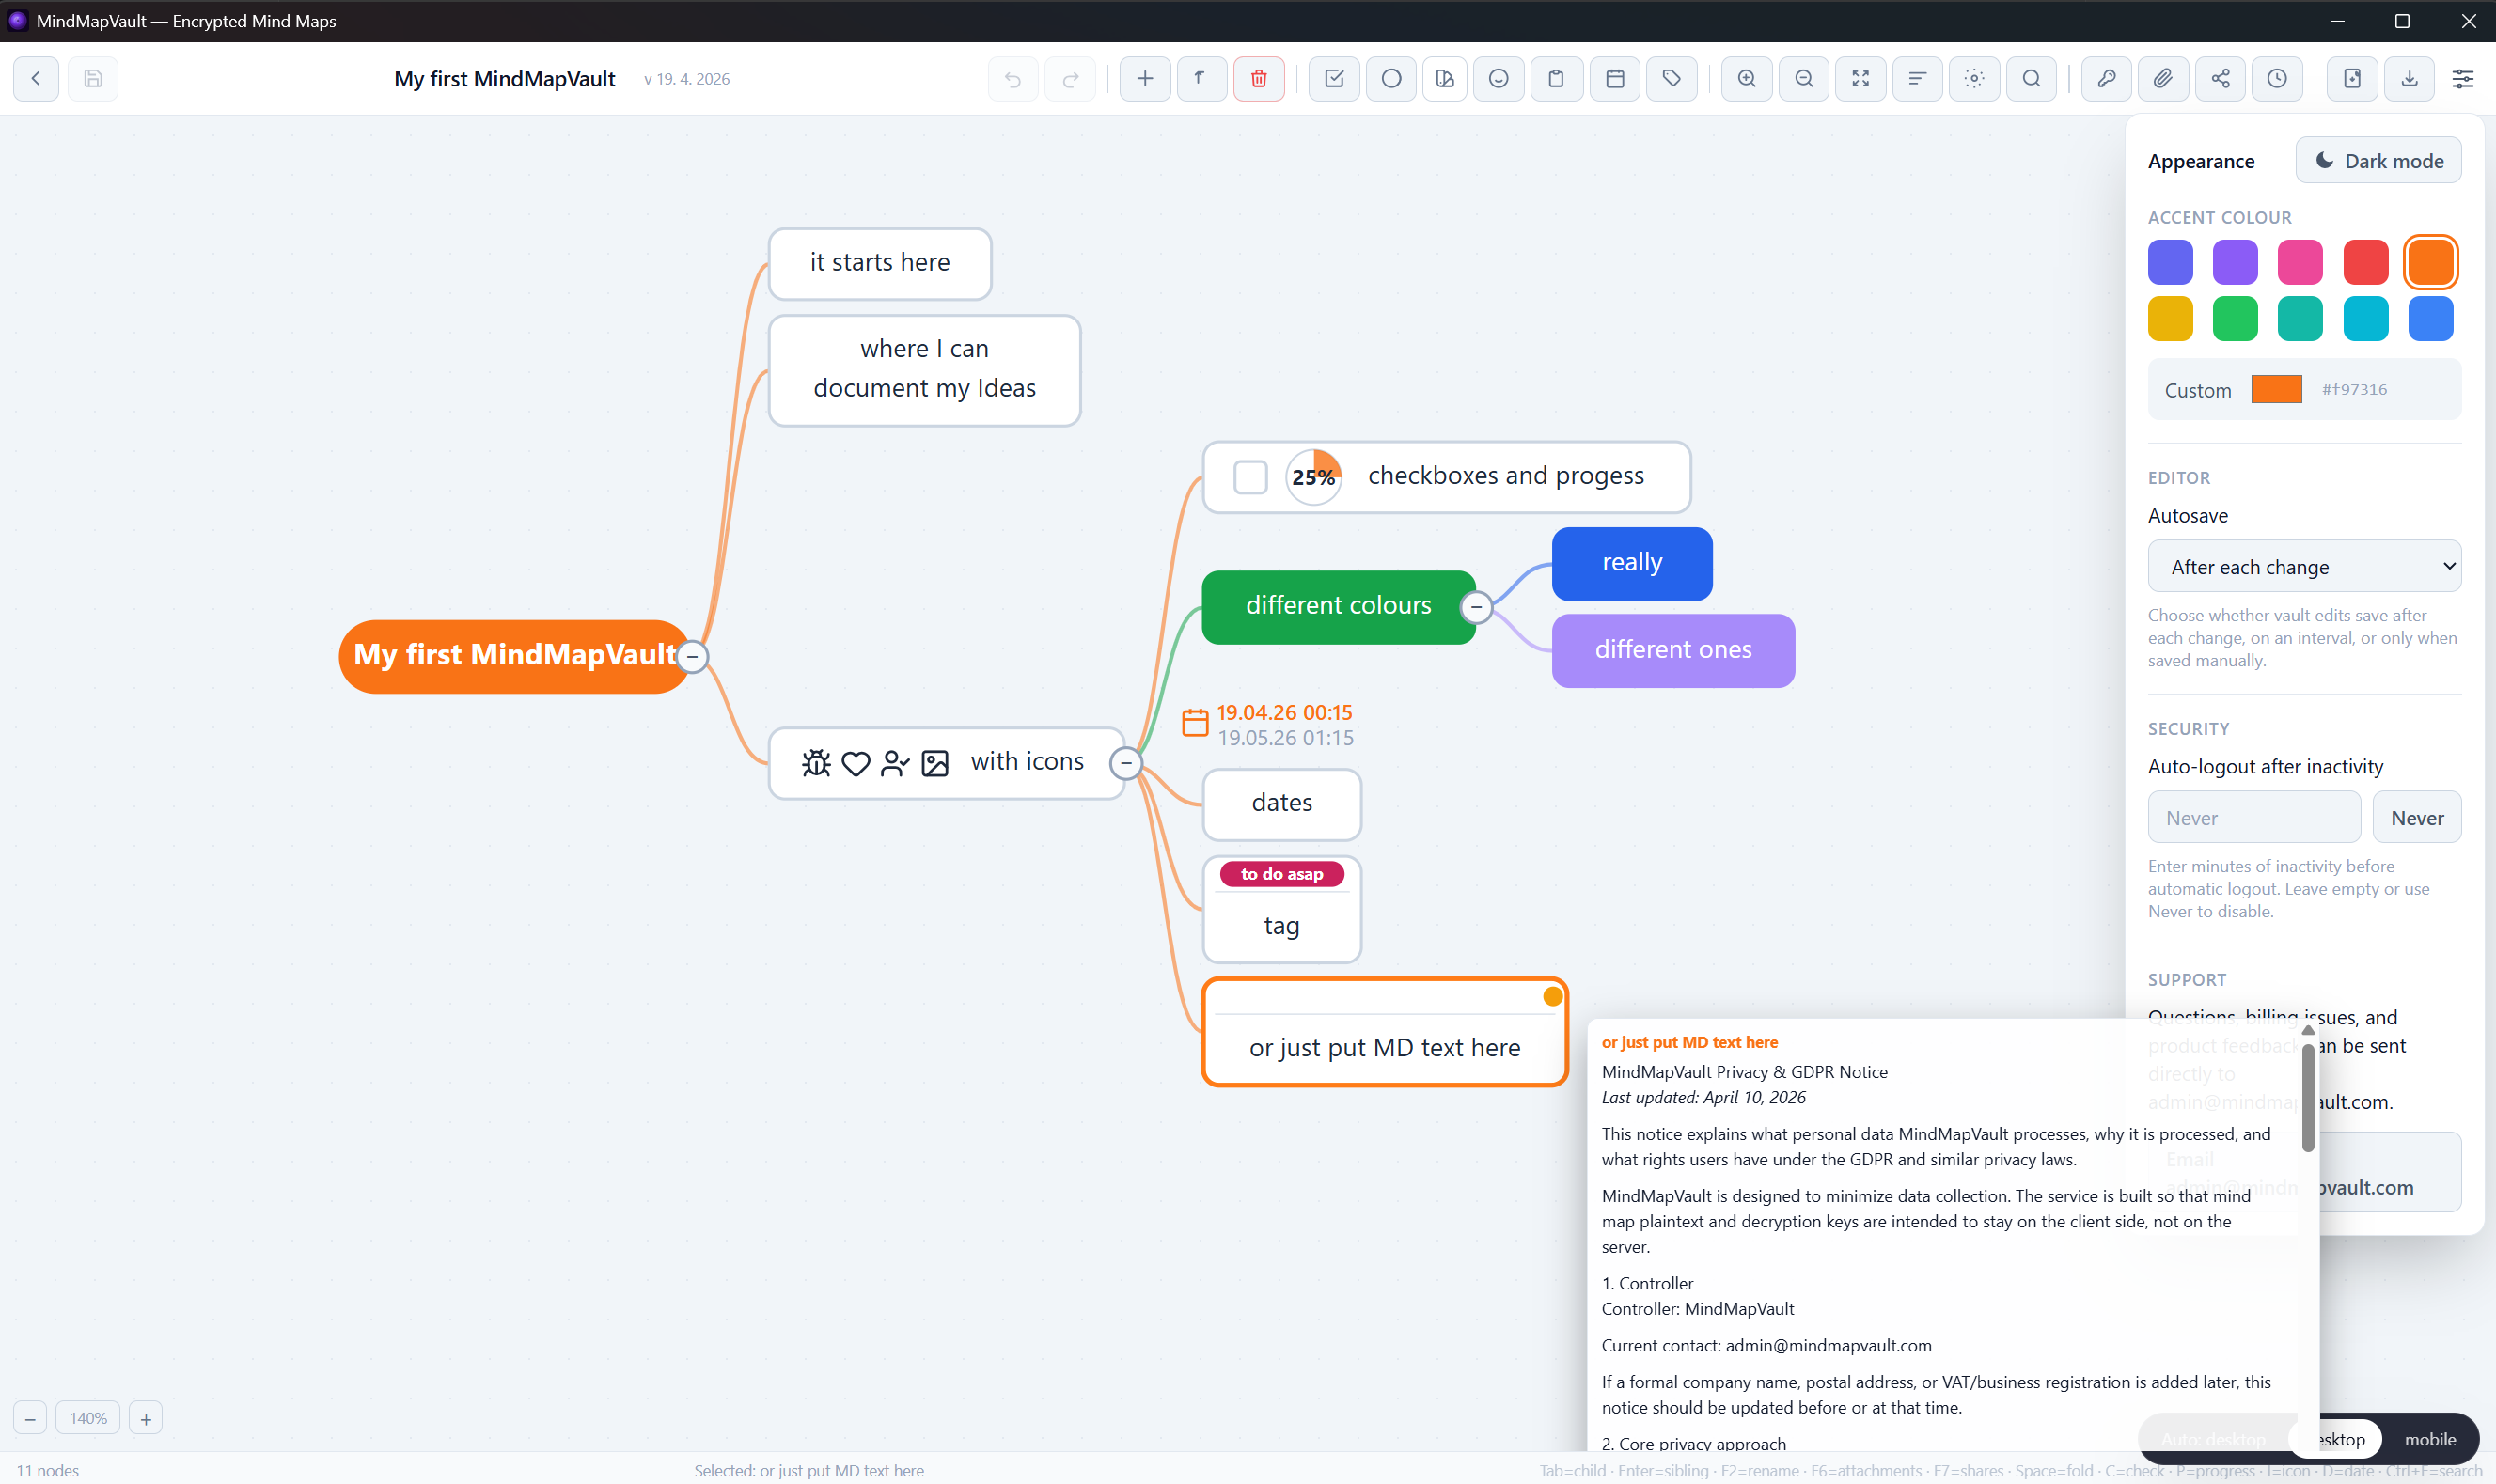Screen dimensions: 2496x1484
Task: Click the '19.04.26 00:15' date text
Action: coord(1284,712)
